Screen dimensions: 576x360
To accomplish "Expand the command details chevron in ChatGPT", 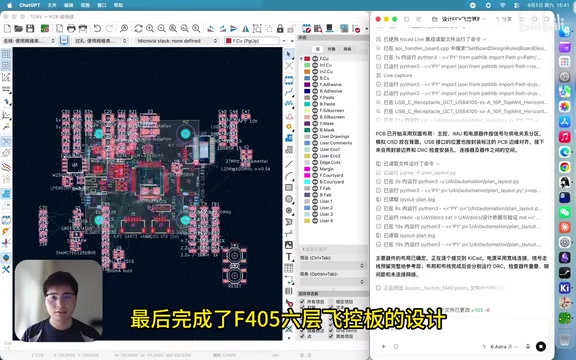I will [x=485, y=39].
